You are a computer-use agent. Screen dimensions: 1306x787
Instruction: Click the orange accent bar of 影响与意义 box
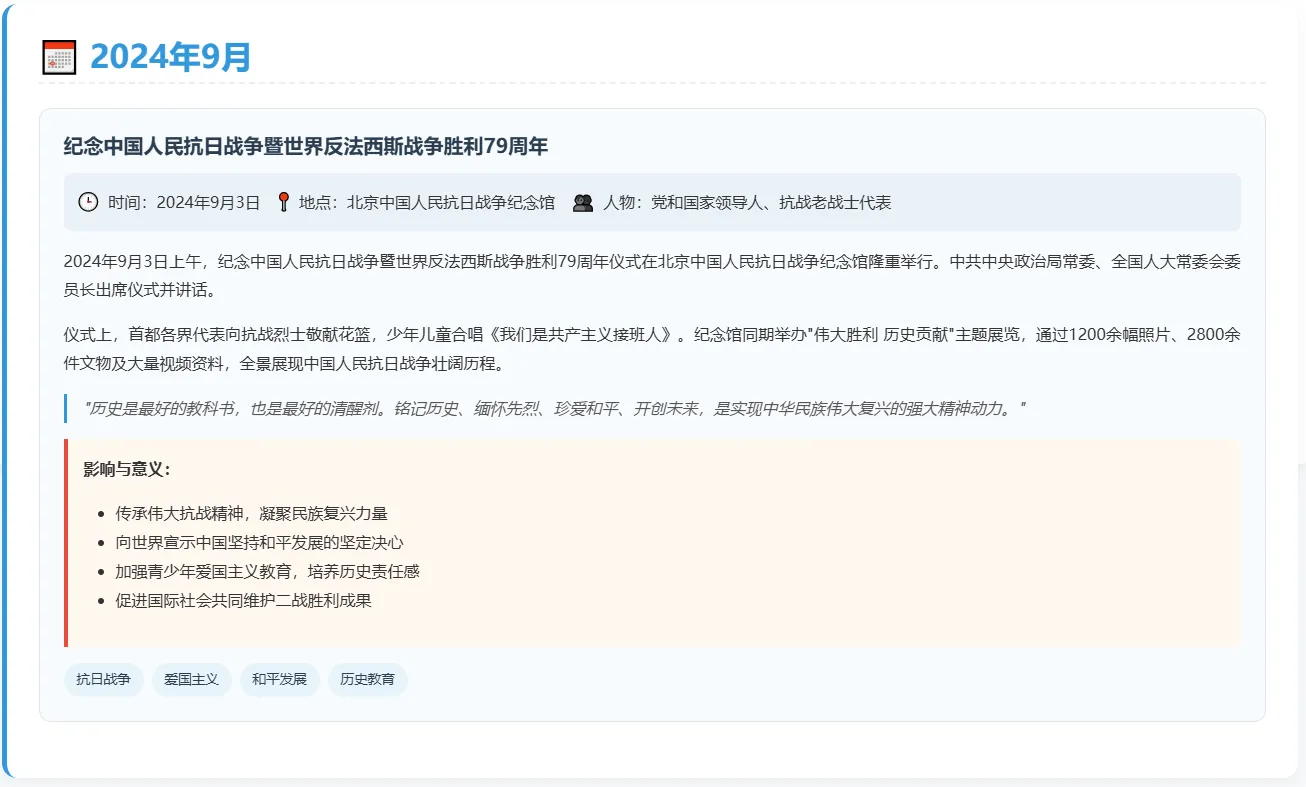[x=67, y=543]
